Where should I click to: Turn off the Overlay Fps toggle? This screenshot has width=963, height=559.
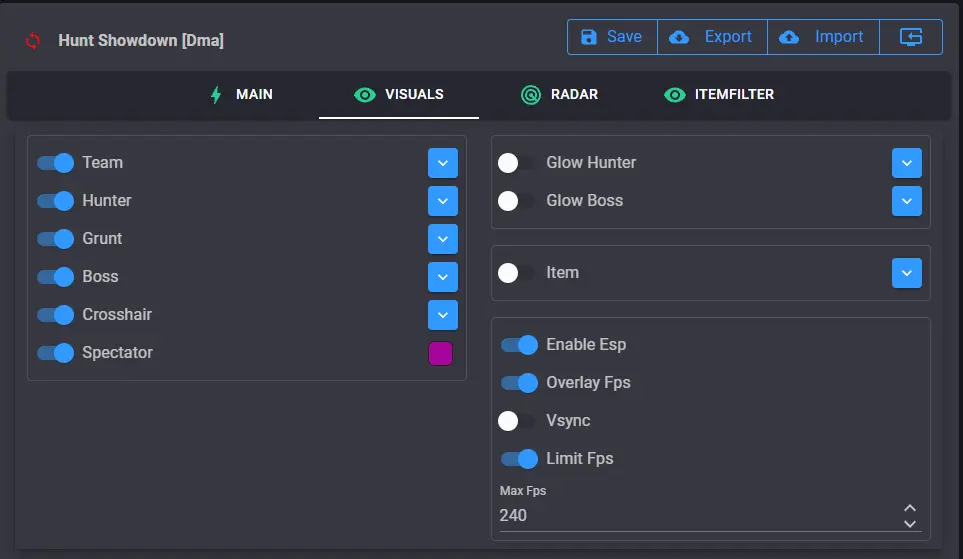pos(520,383)
